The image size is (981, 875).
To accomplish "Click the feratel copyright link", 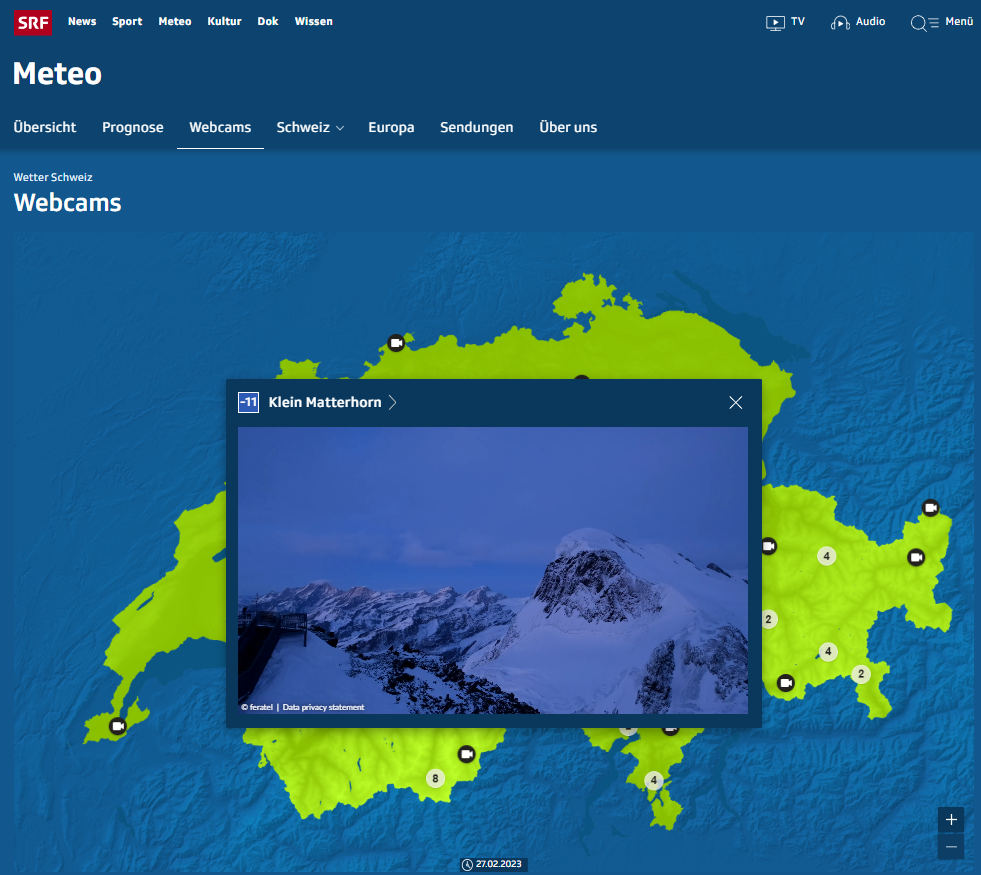I will click(257, 707).
